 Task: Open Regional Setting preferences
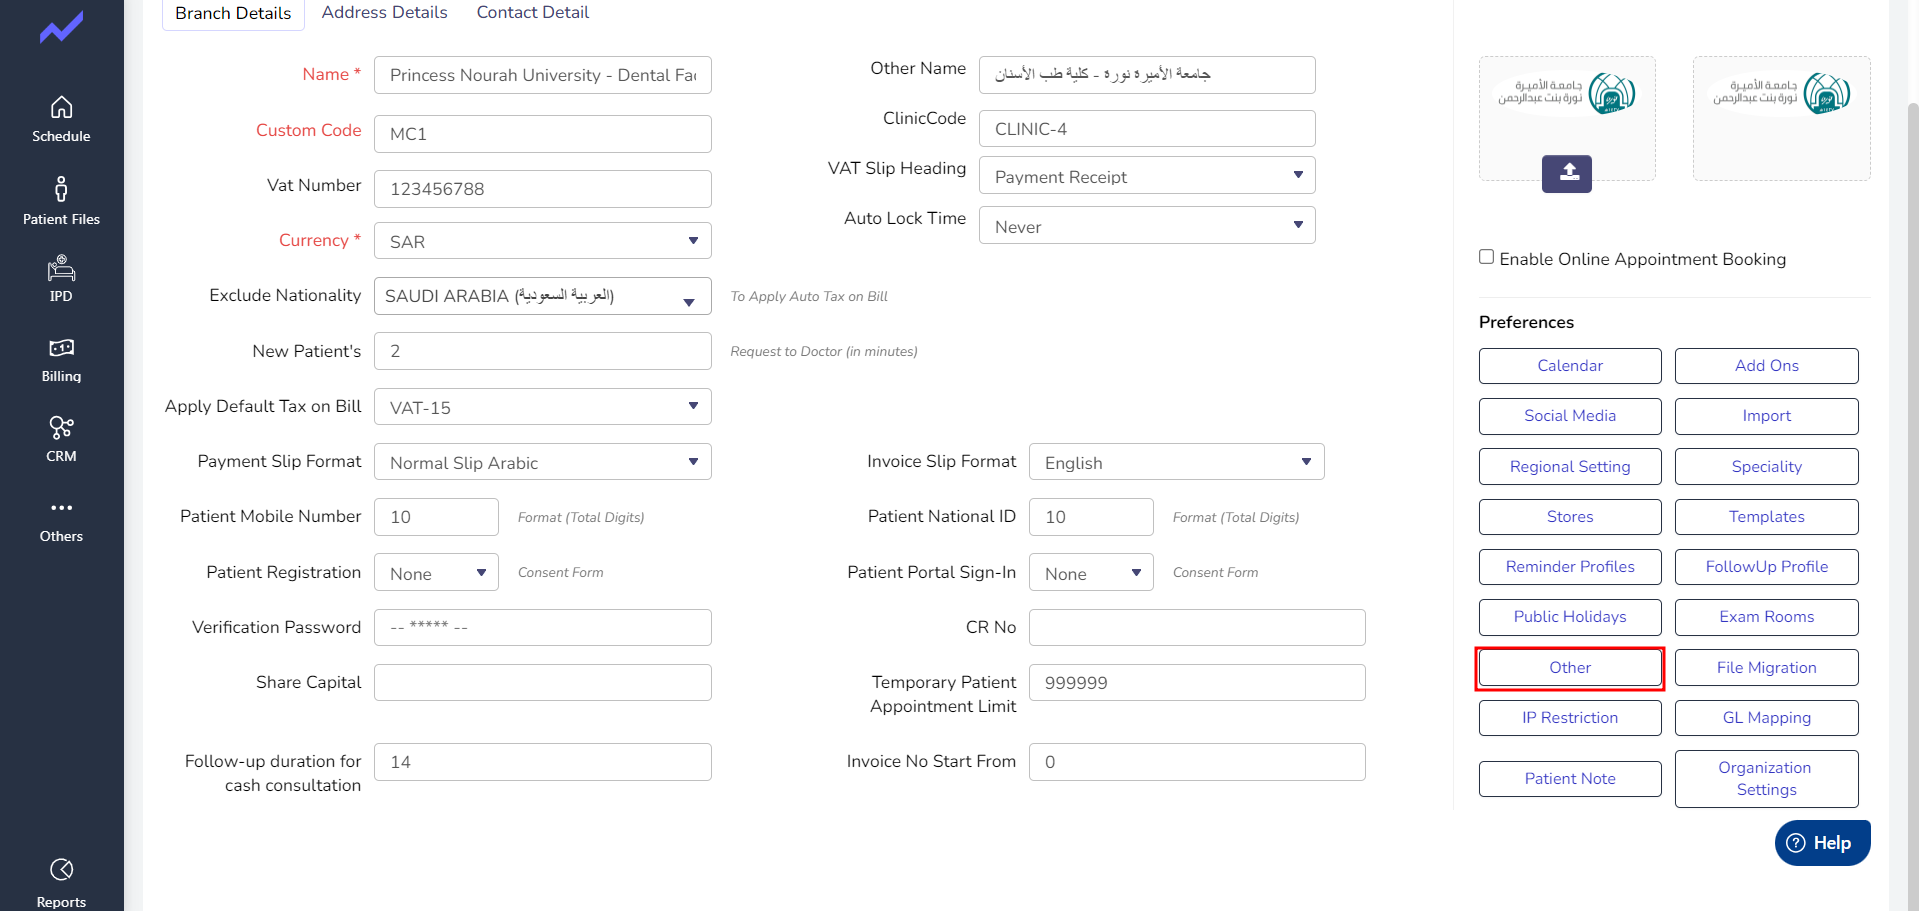(x=1570, y=467)
